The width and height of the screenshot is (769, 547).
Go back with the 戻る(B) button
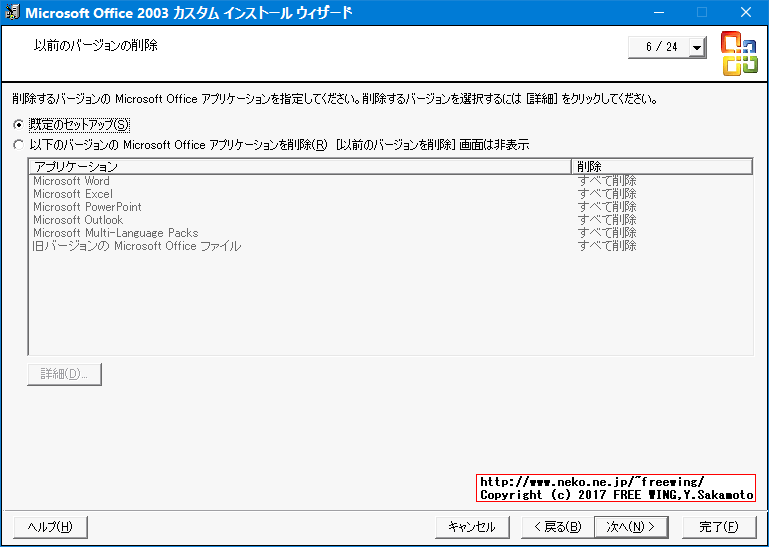[558, 527]
